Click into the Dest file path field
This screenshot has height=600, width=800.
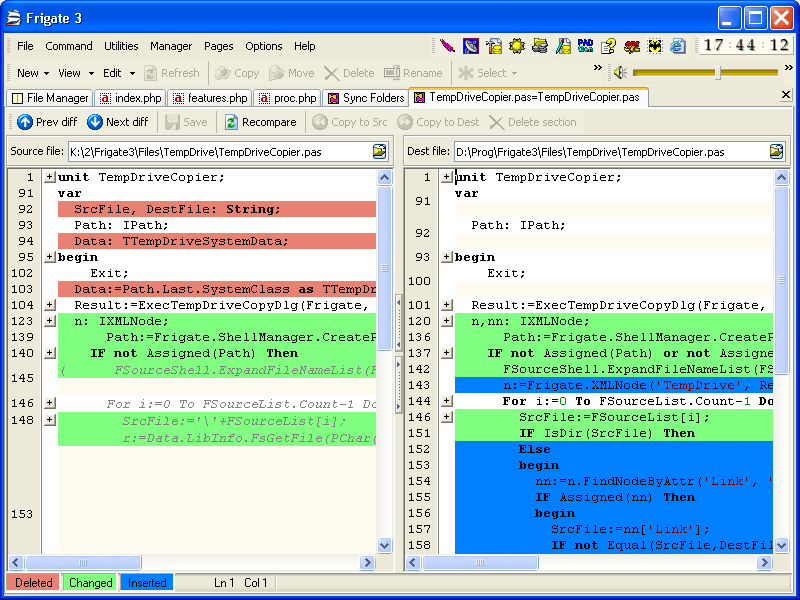click(611, 152)
